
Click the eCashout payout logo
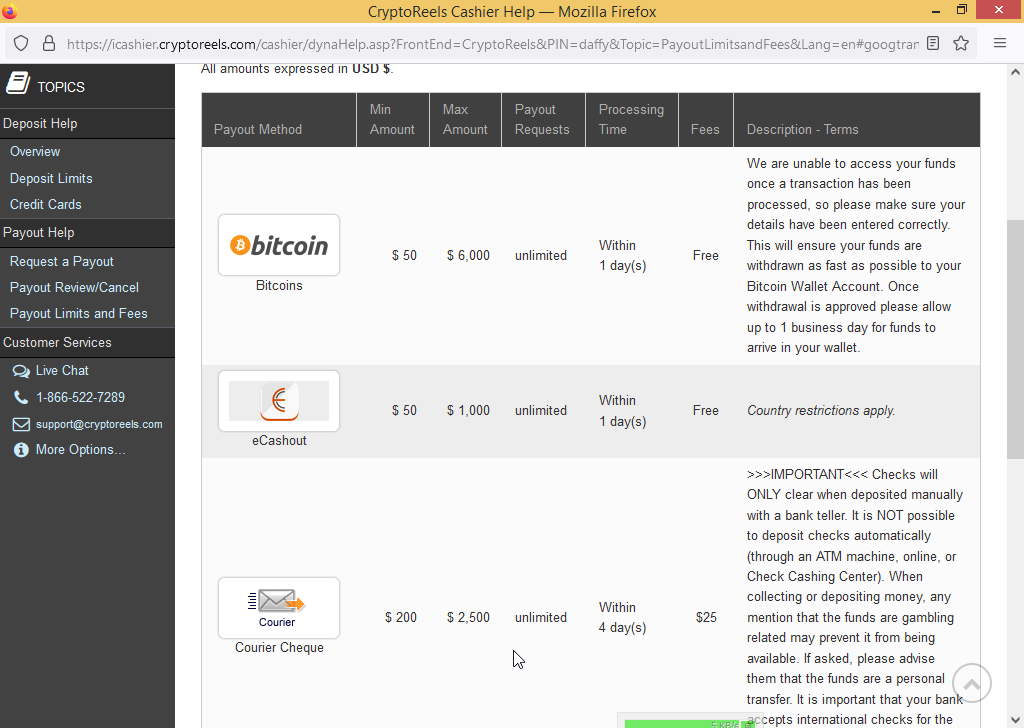279,401
